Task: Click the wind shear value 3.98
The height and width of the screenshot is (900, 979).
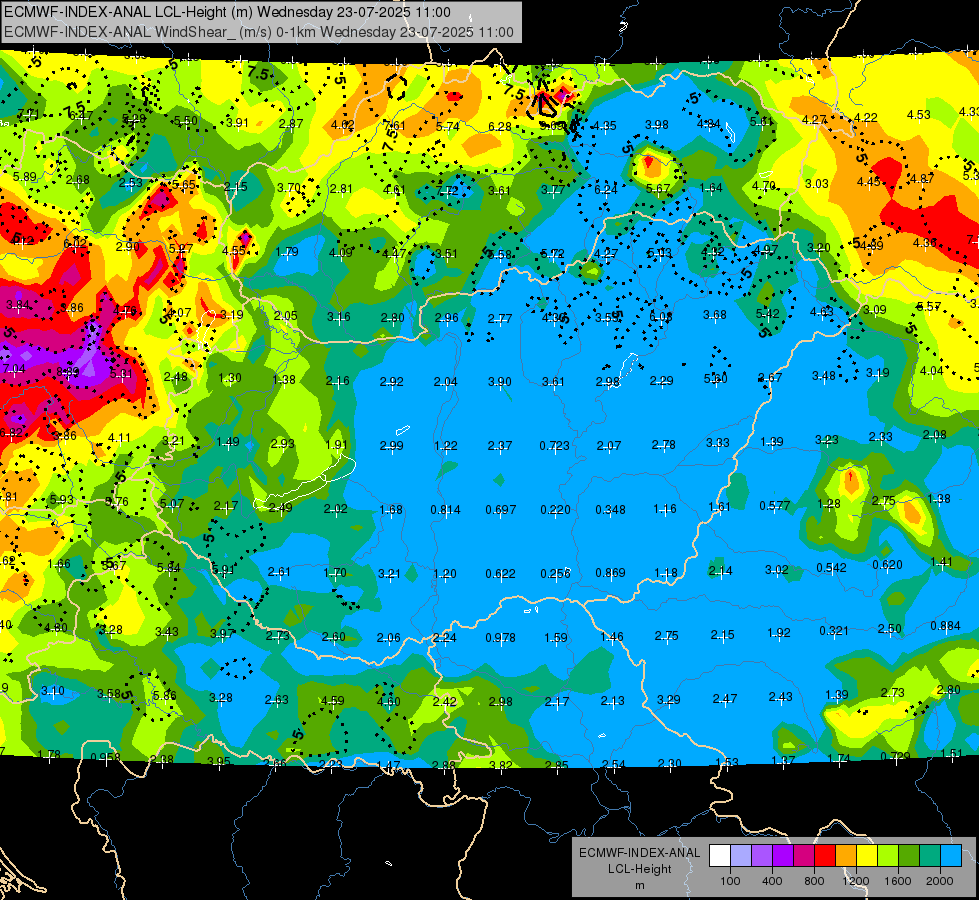Action: 657,126
